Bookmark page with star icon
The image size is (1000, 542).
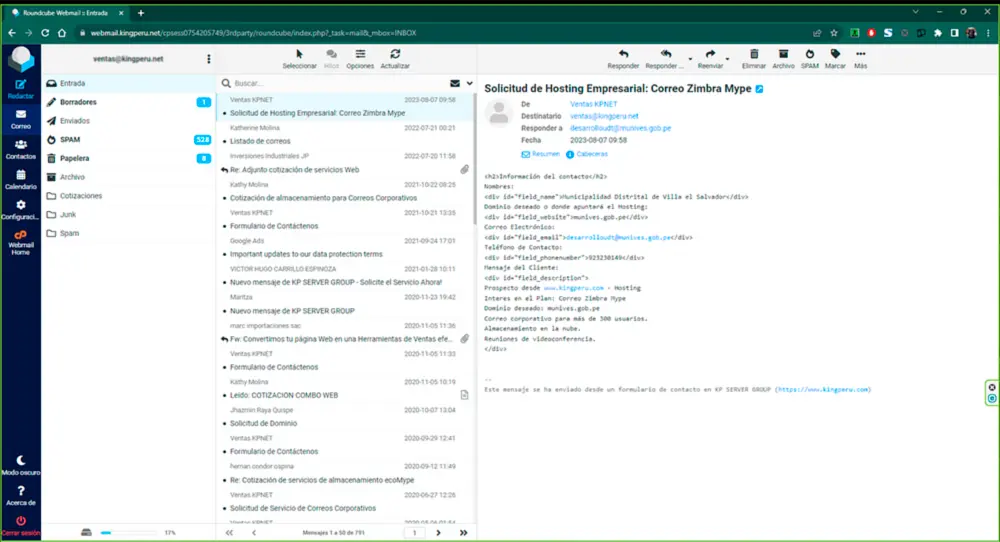[x=834, y=33]
